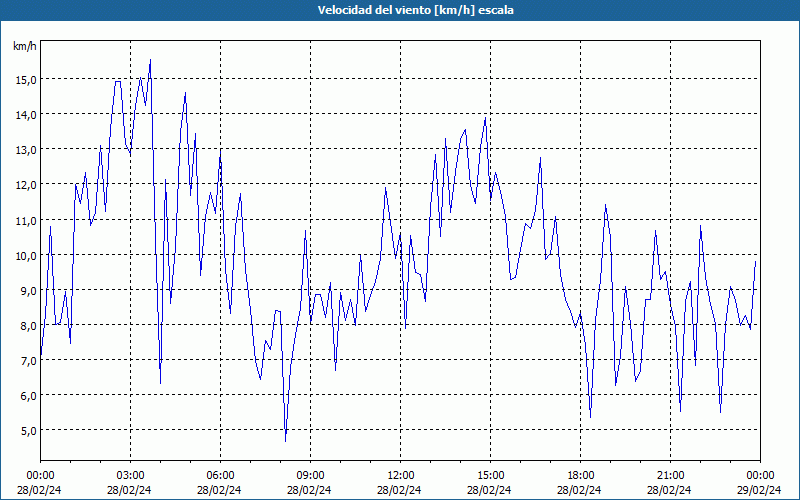This screenshot has height=500, width=800.
Task: Click the 12,0 y-axis label
Action: (x=26, y=185)
